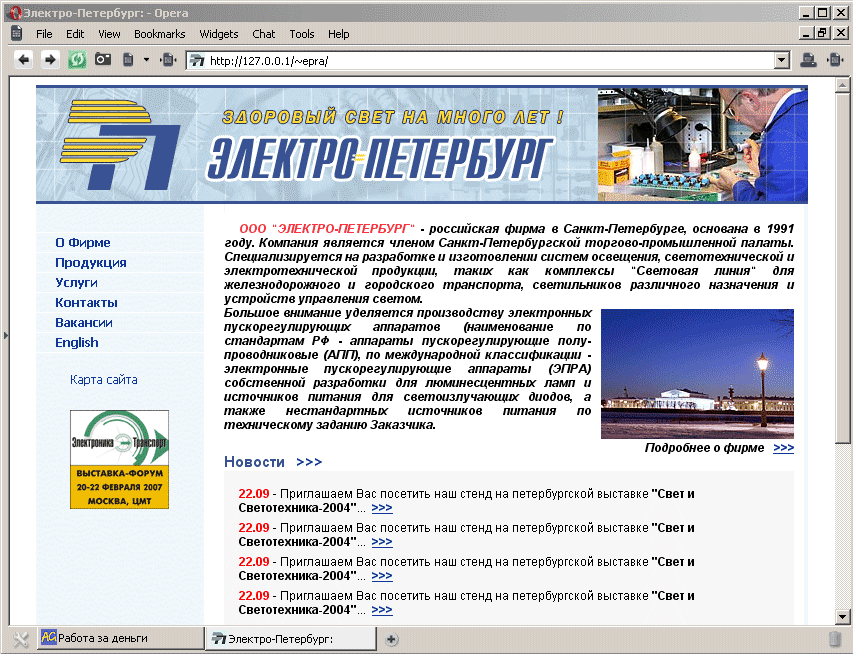Go back with the Back arrow button
Image resolution: width=853 pixels, height=654 pixels.
tap(23, 60)
